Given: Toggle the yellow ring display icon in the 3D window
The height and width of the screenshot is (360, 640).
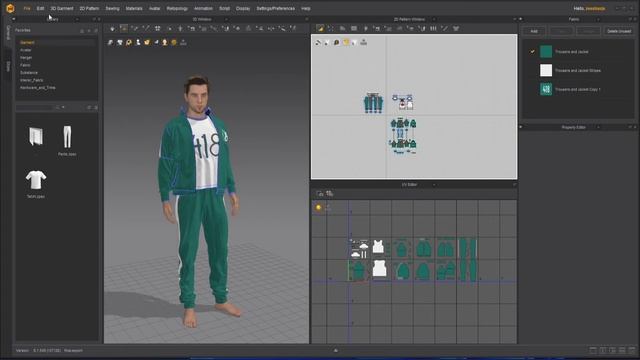Looking at the screenshot, I should coord(129,42).
